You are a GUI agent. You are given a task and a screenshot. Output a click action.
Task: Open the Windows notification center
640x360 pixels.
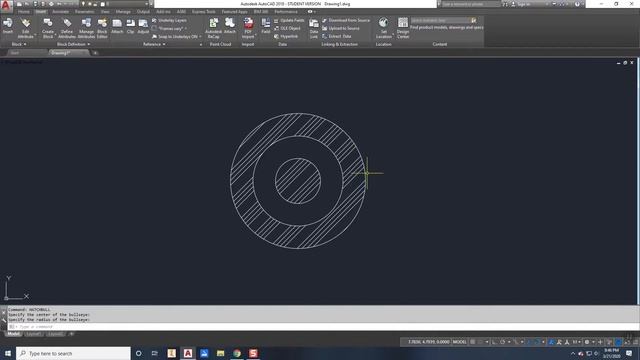pos(629,353)
